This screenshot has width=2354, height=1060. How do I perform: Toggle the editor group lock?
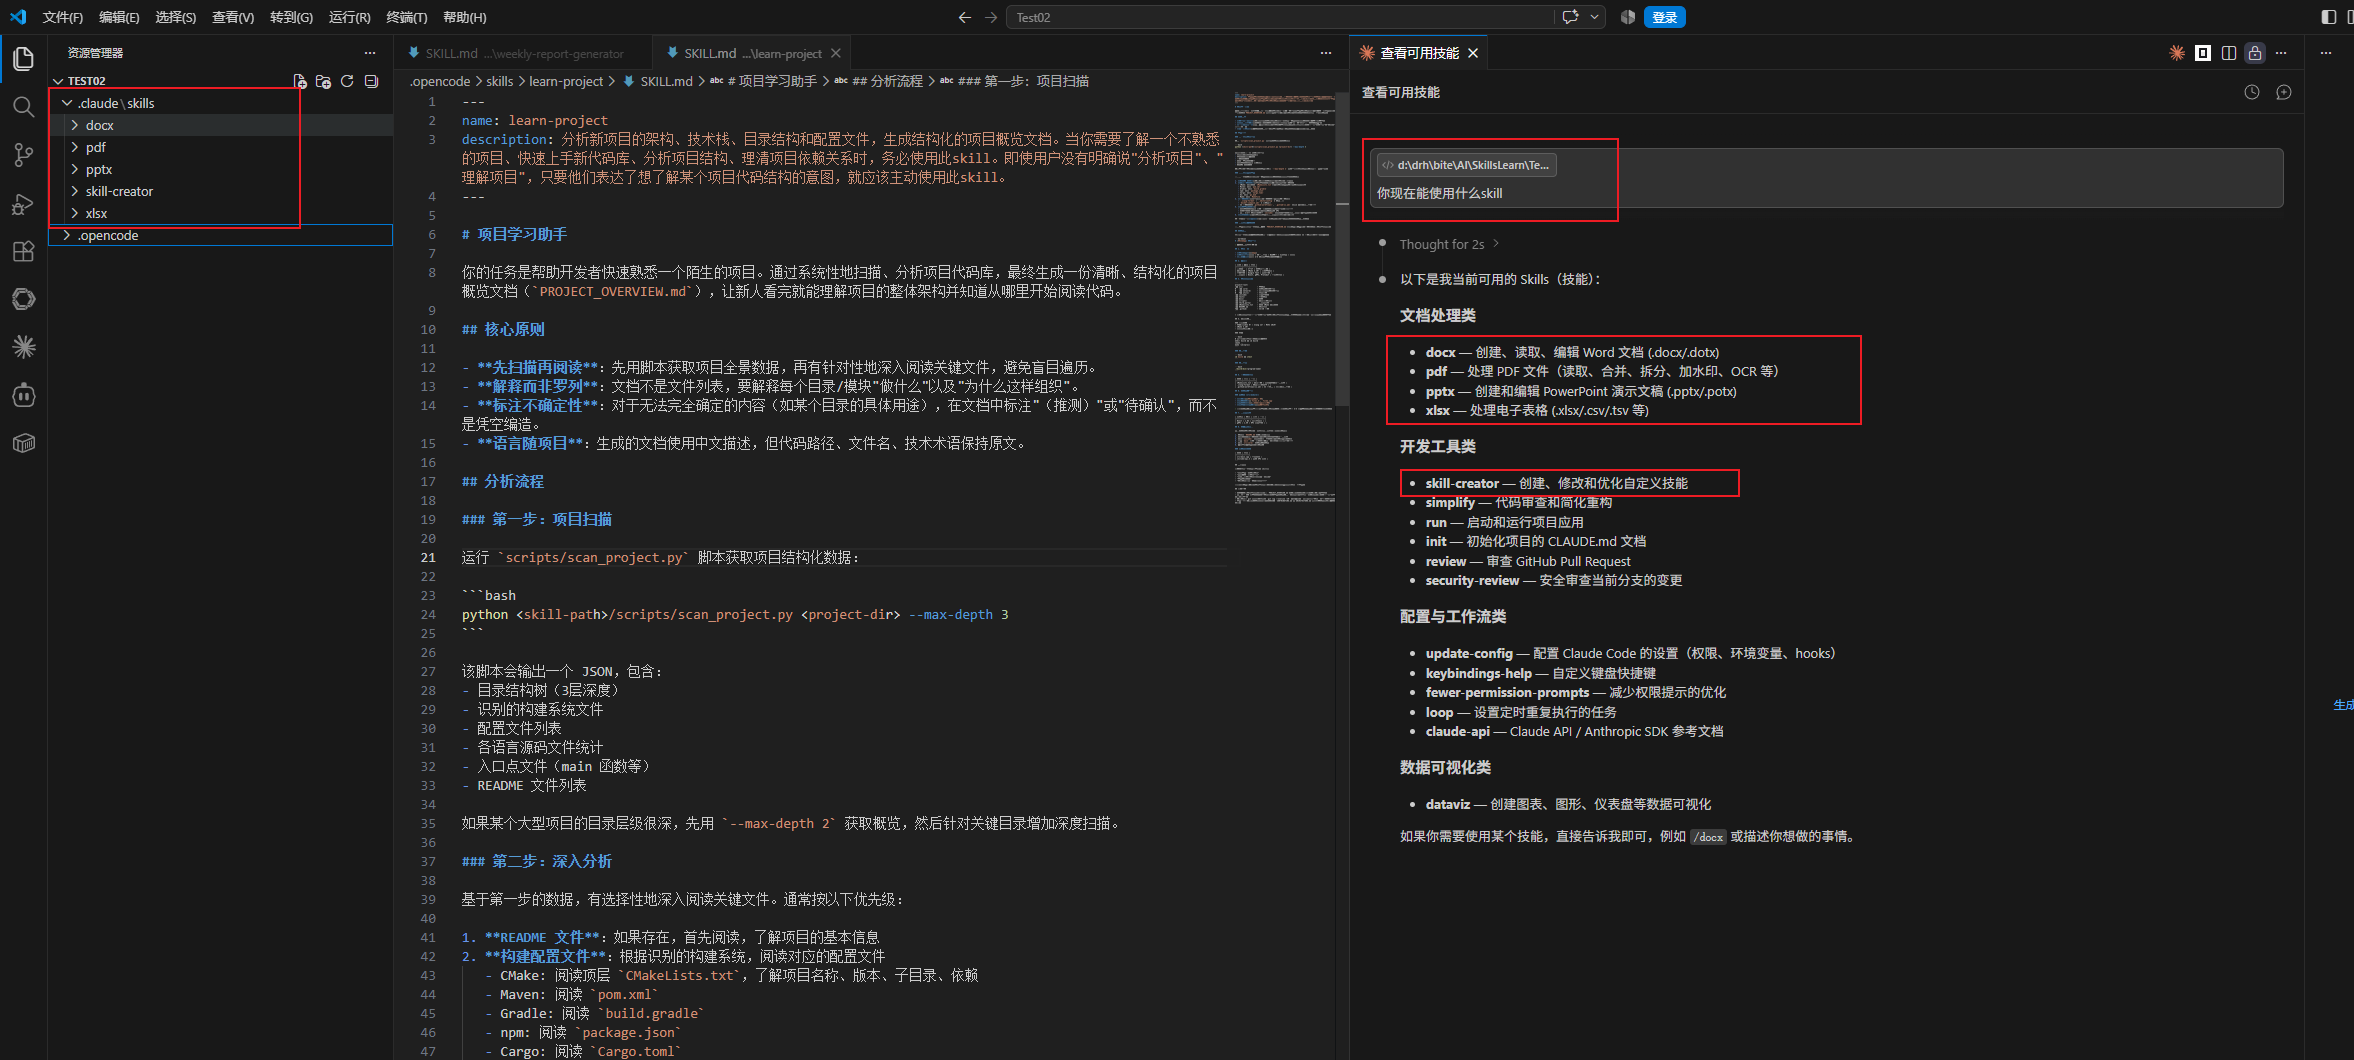tap(2255, 53)
